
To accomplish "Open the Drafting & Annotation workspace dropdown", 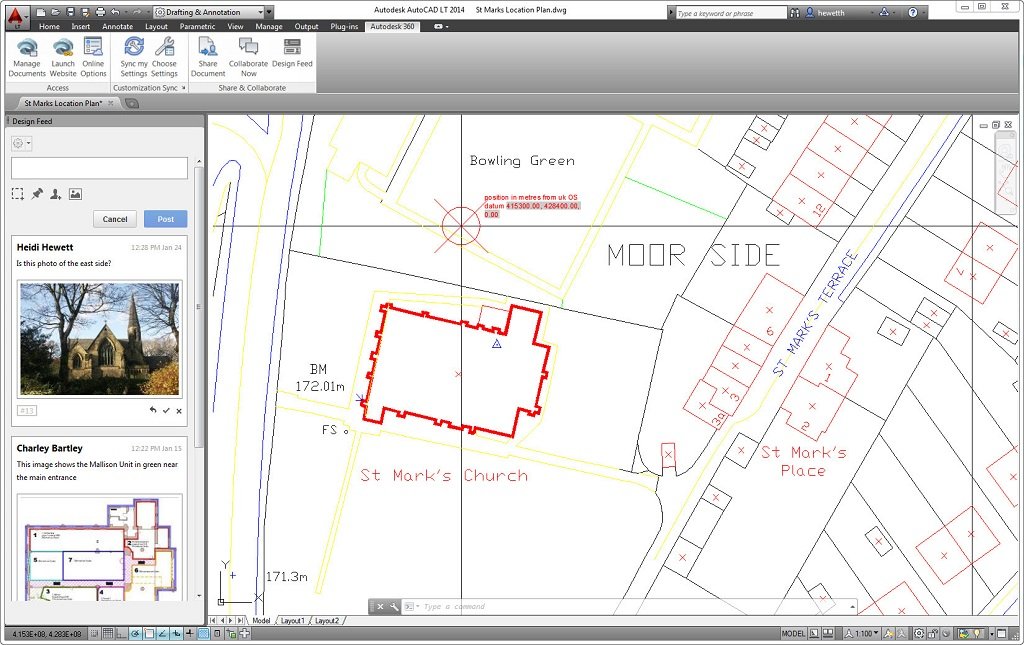I will (209, 12).
